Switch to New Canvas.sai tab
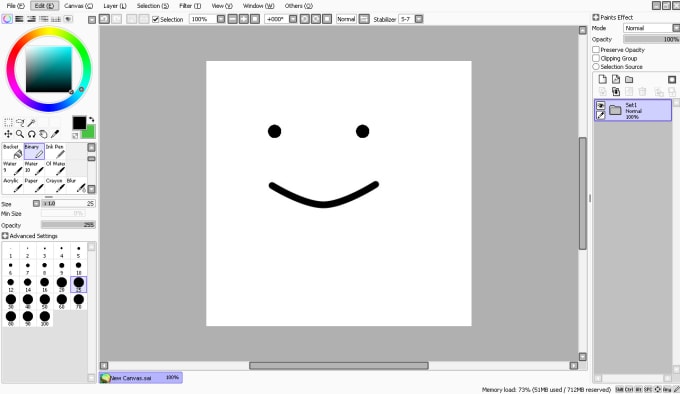 141,378
